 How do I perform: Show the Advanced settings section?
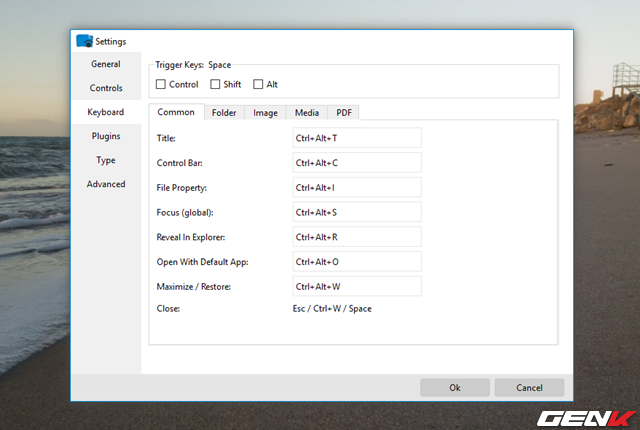coord(106,184)
